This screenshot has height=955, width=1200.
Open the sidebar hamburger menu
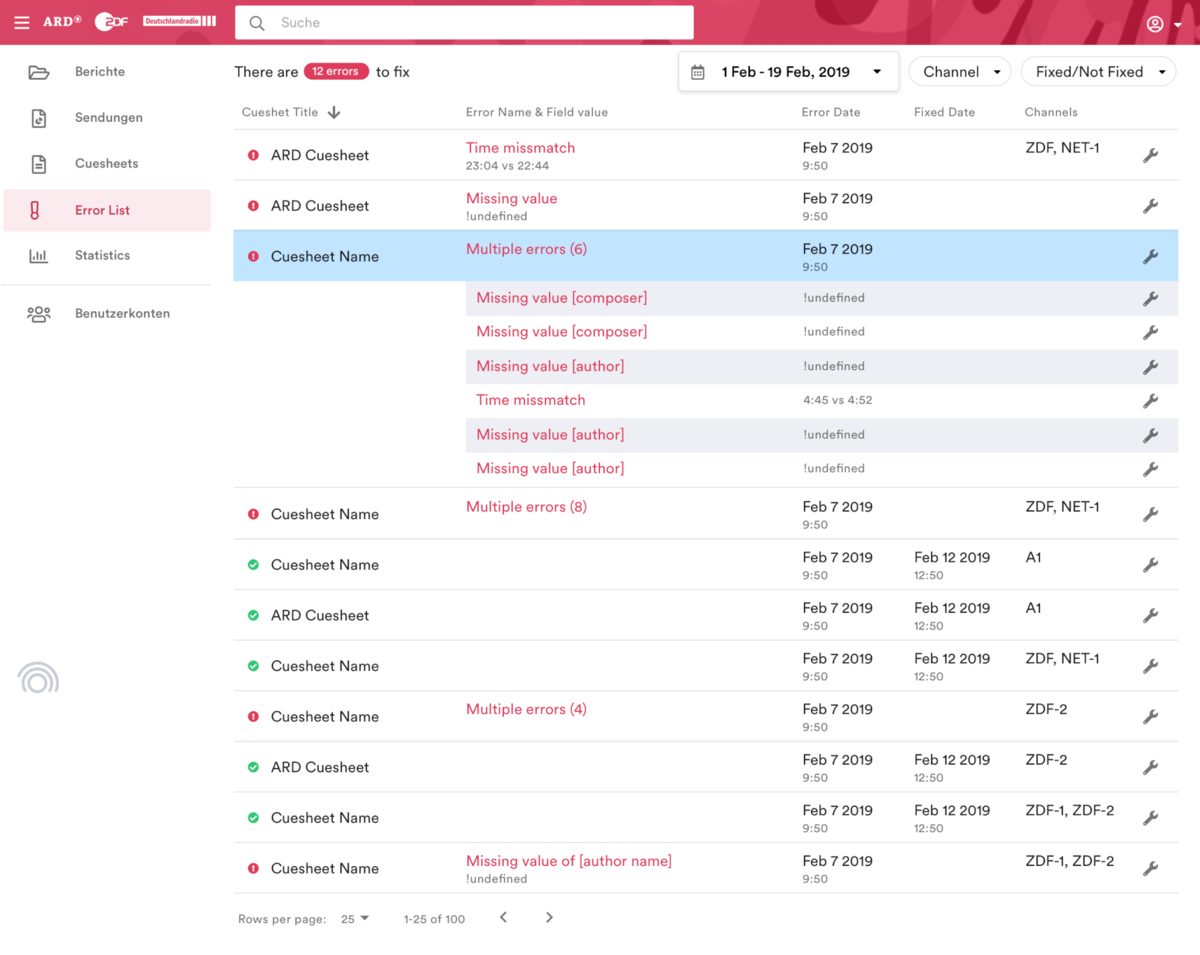click(22, 22)
